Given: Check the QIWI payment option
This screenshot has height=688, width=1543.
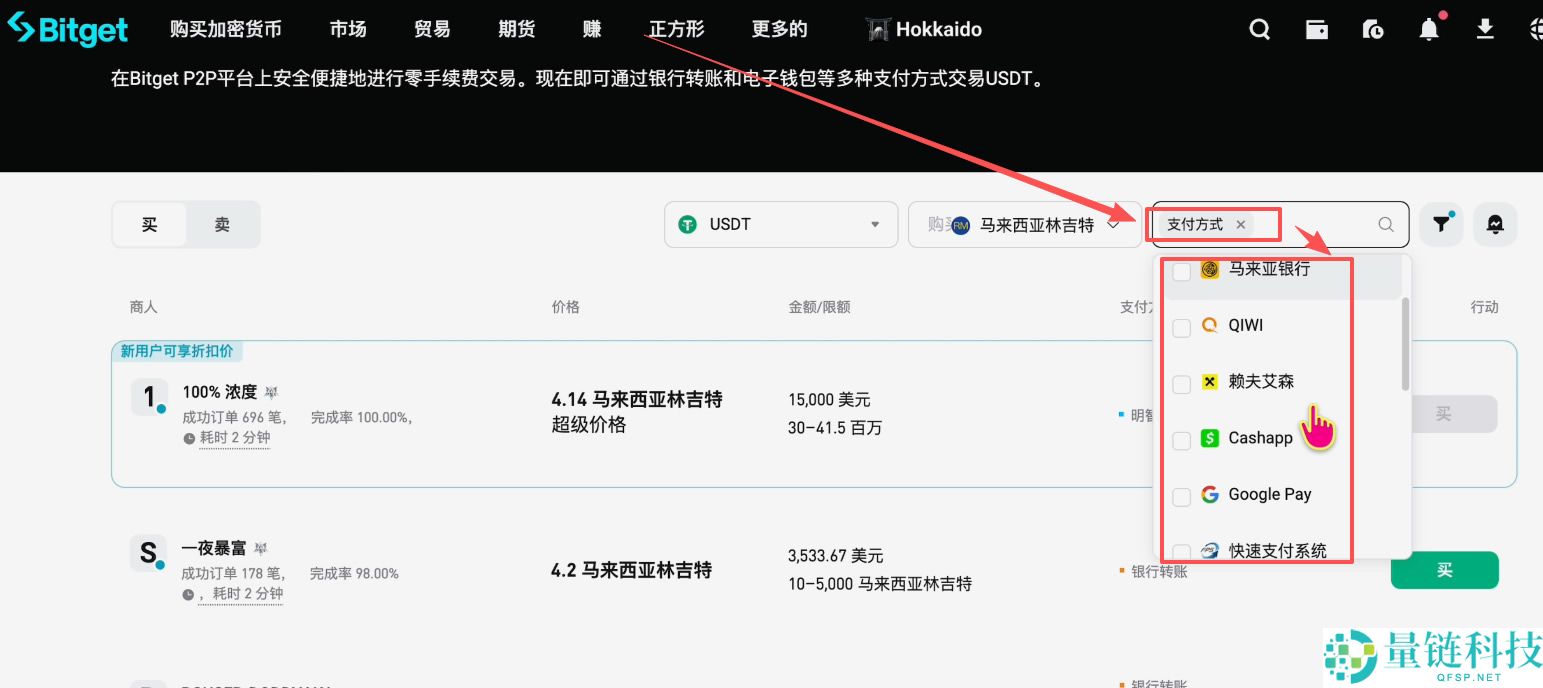Looking at the screenshot, I should tap(1181, 327).
